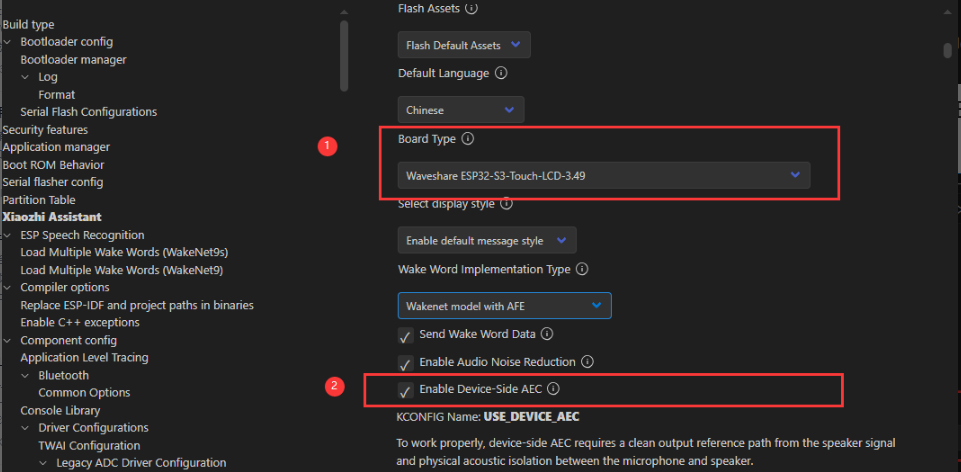
Task: Open info icon for Enable Audio Noise Reduction
Action: tap(587, 361)
